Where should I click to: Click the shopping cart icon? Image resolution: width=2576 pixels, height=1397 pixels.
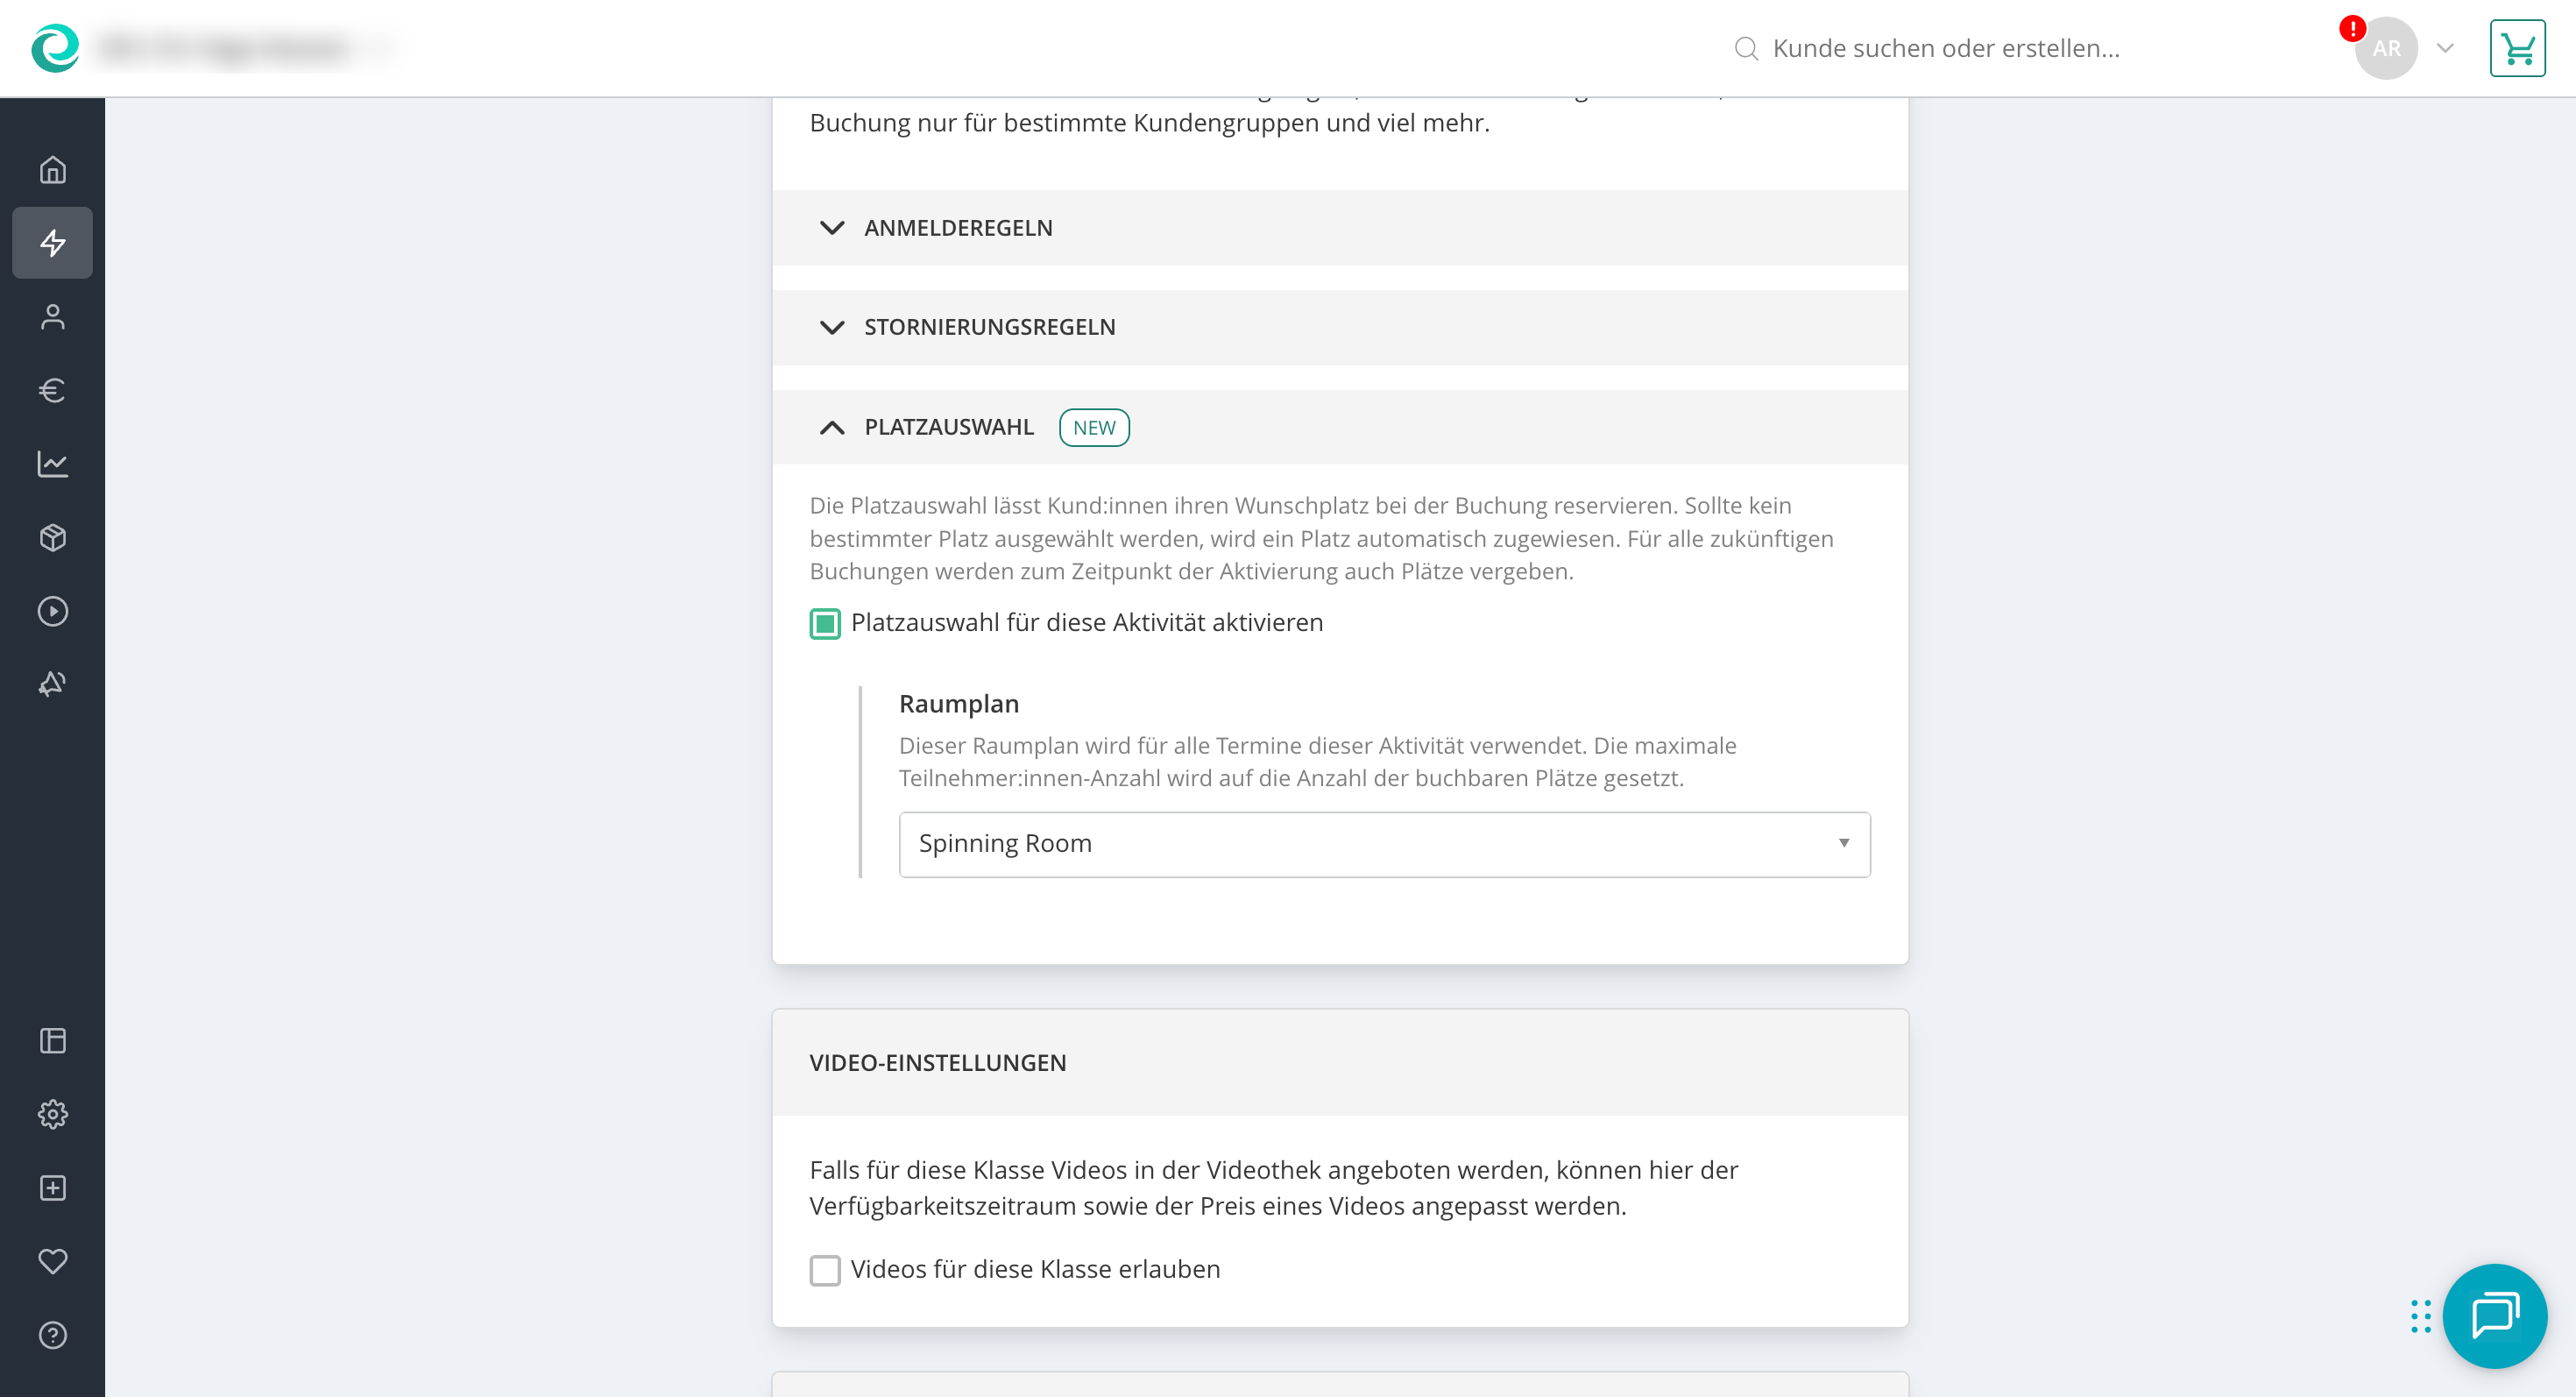coord(2516,48)
